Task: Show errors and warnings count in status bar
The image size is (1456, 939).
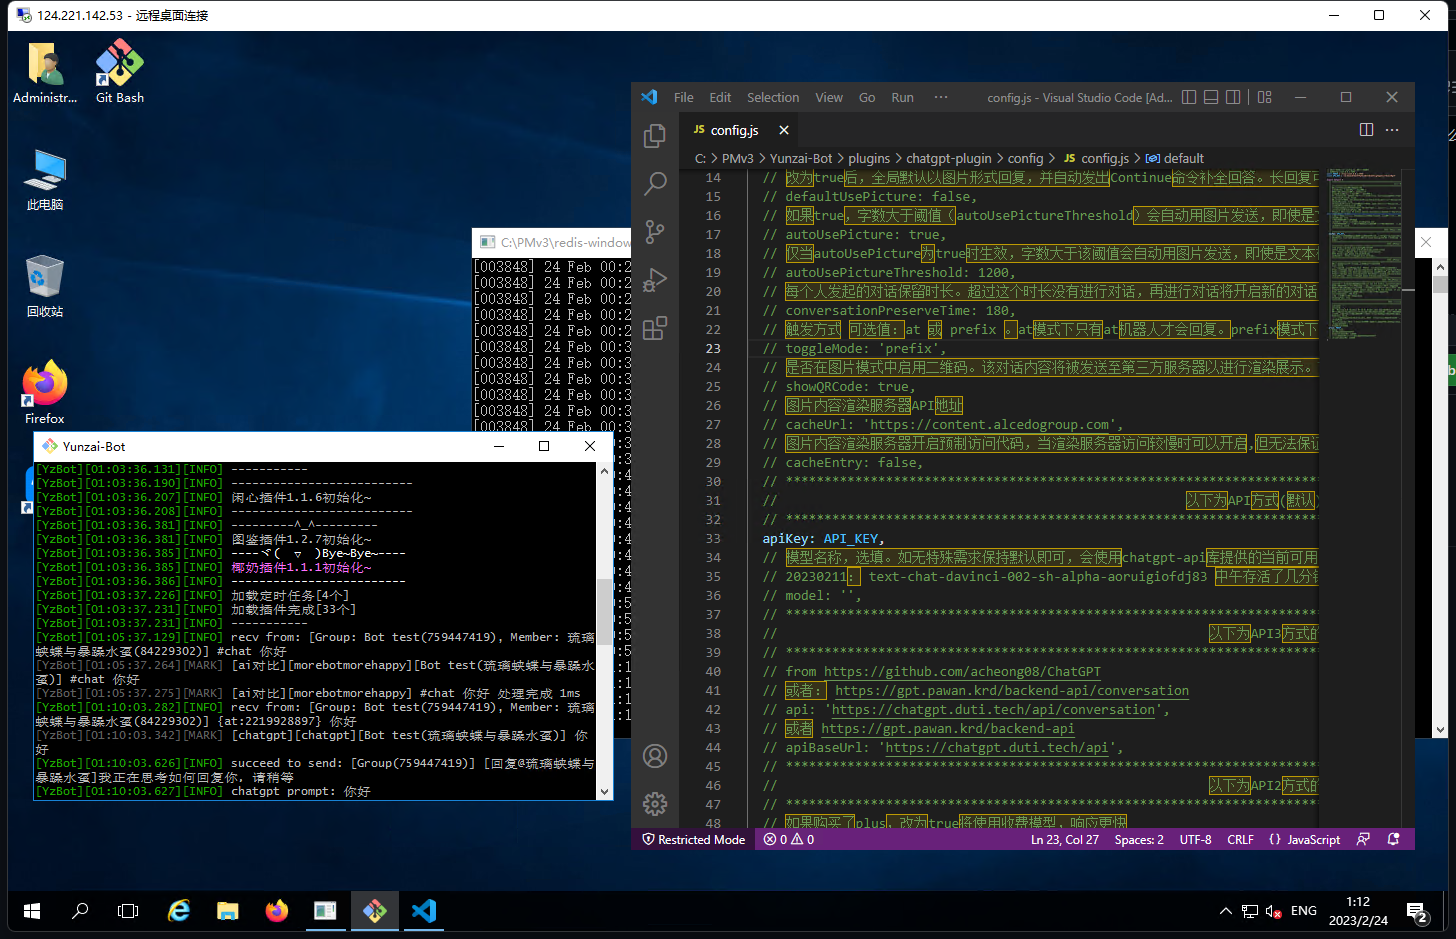Action: [789, 840]
